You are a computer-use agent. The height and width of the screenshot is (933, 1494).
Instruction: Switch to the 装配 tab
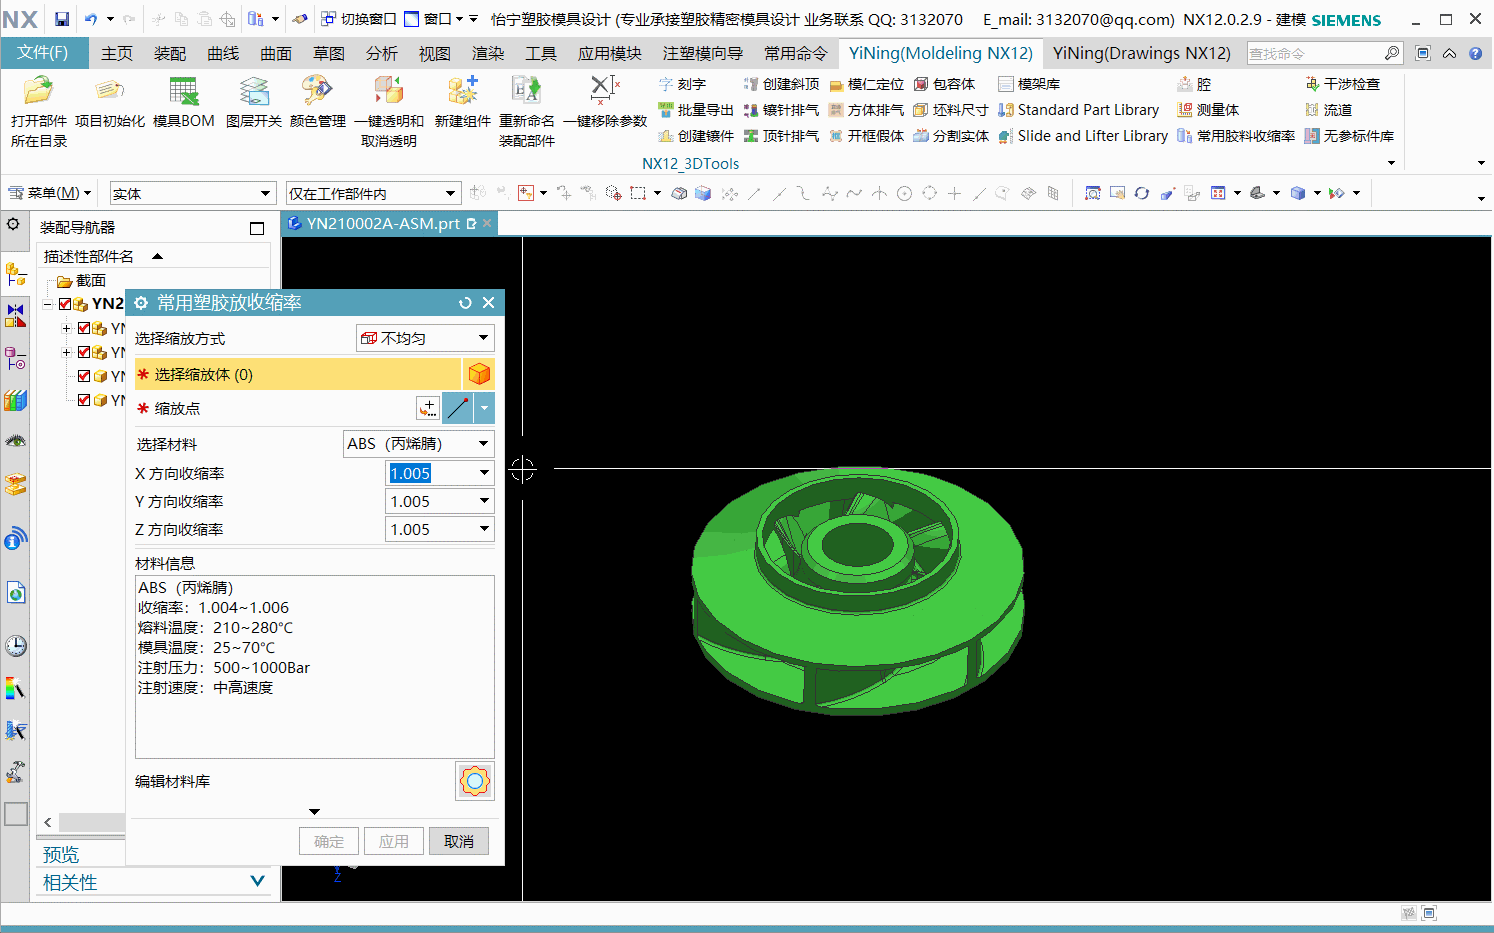pyautogui.click(x=170, y=53)
